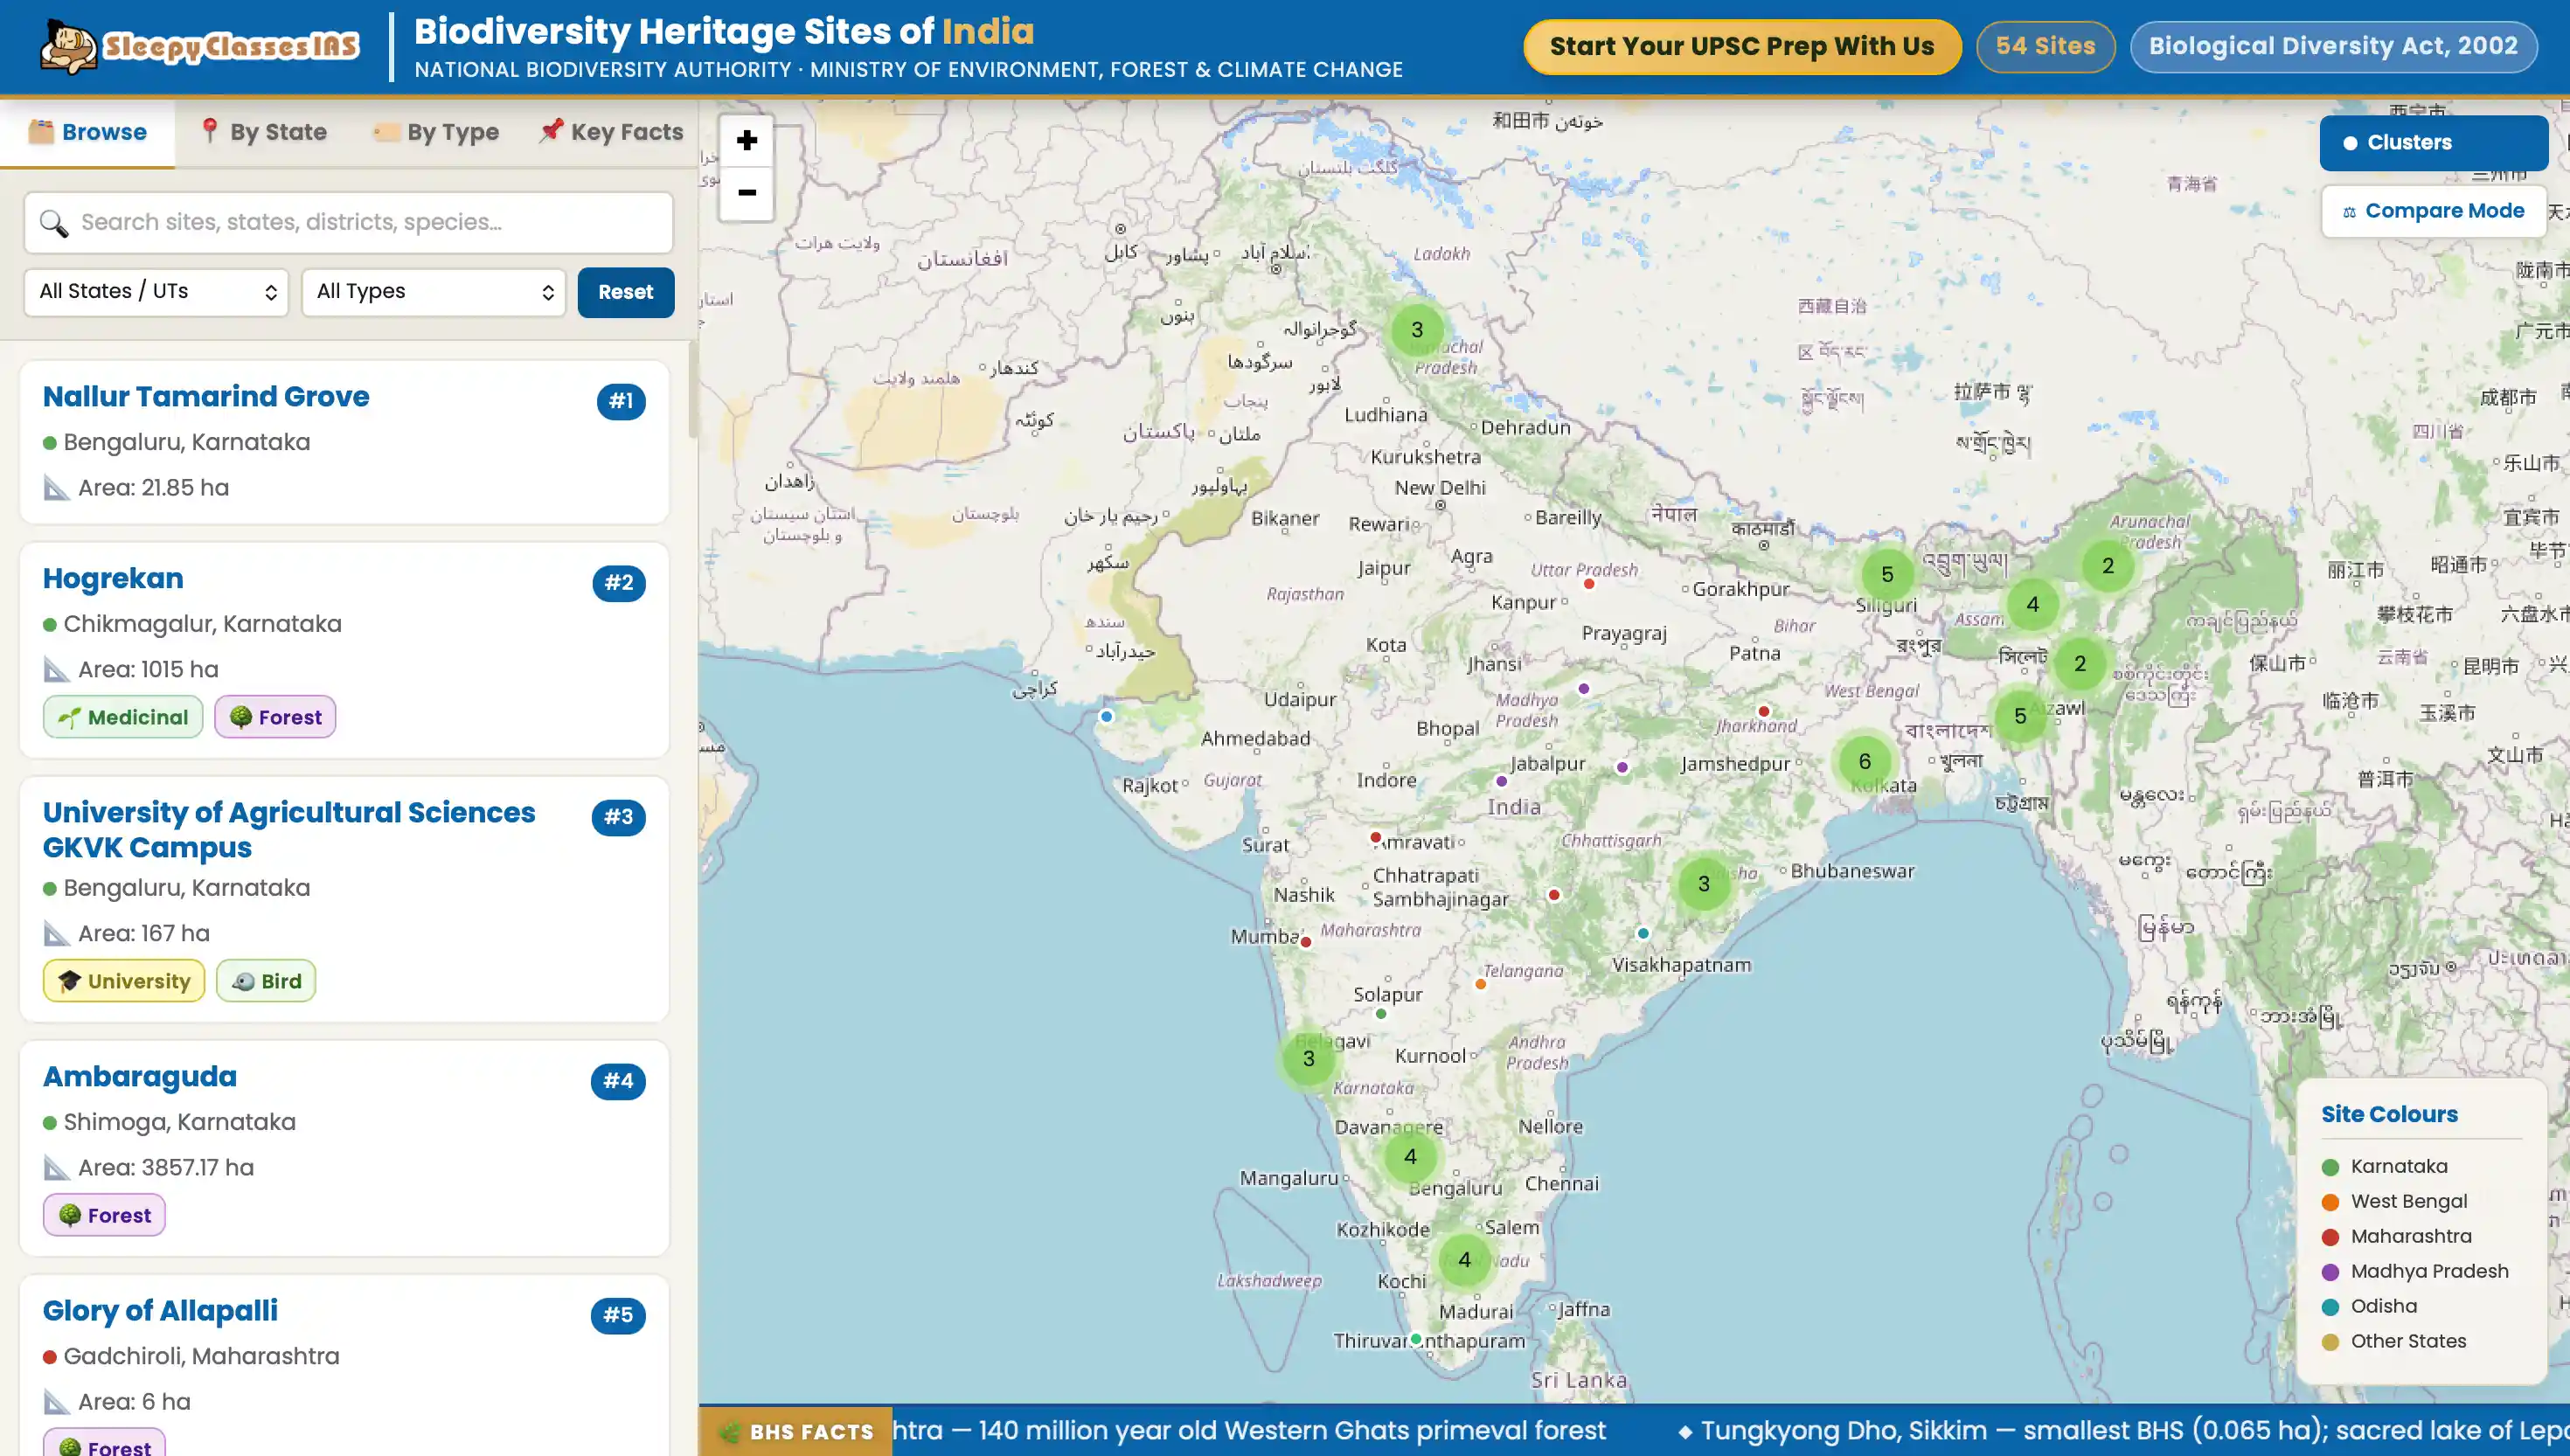Image resolution: width=2570 pixels, height=1456 pixels.
Task: Focus the site search input field
Action: (348, 223)
